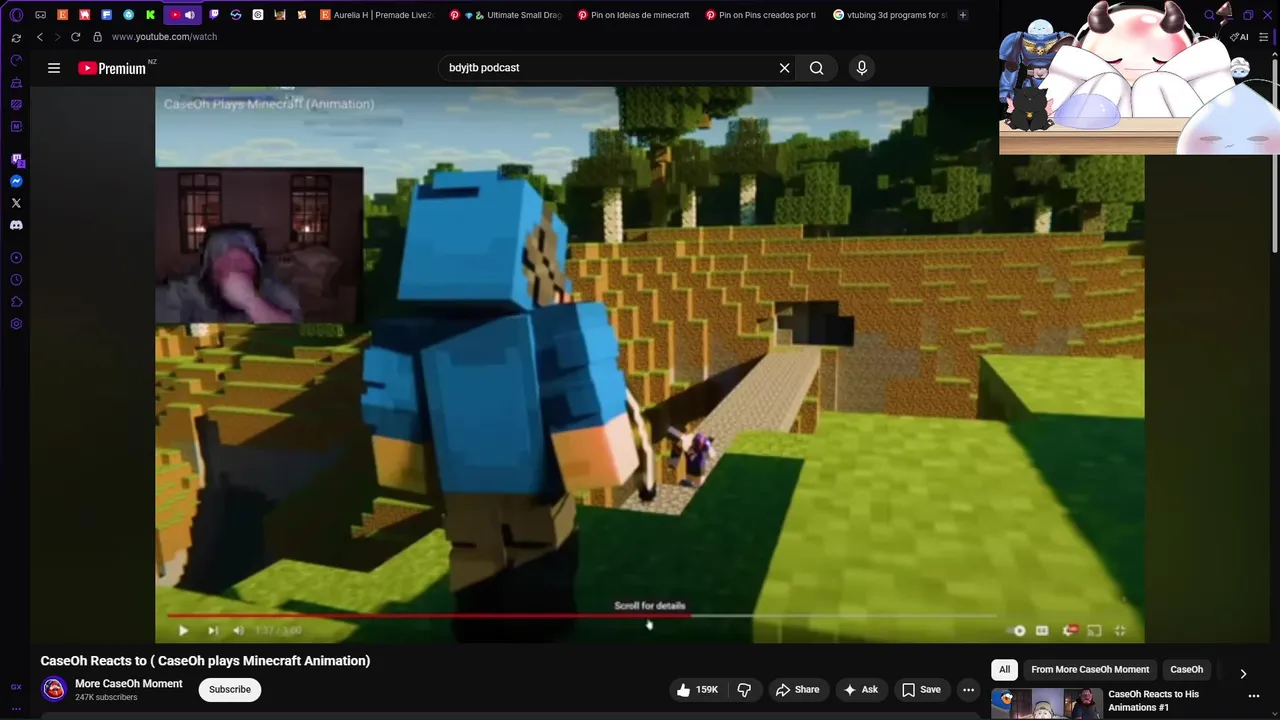Reload the current page
This screenshot has height=720, width=1280.
click(x=75, y=37)
